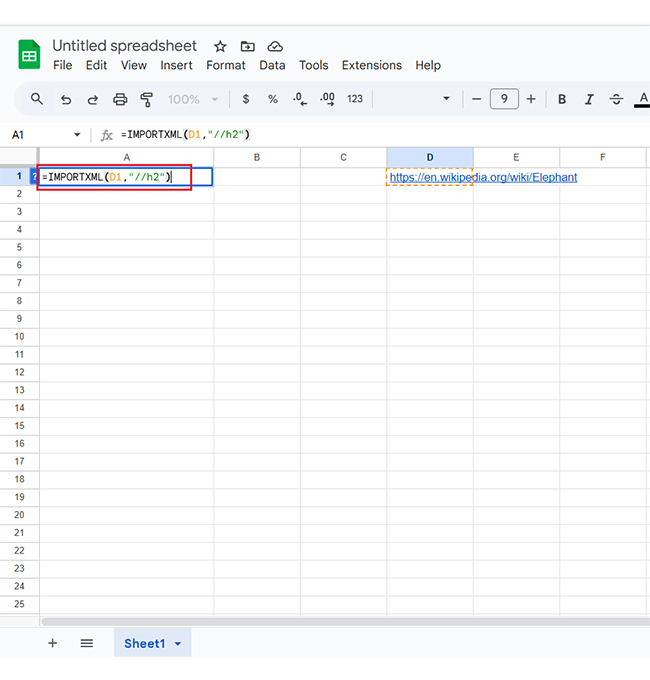Open the Extensions menu

(x=371, y=65)
